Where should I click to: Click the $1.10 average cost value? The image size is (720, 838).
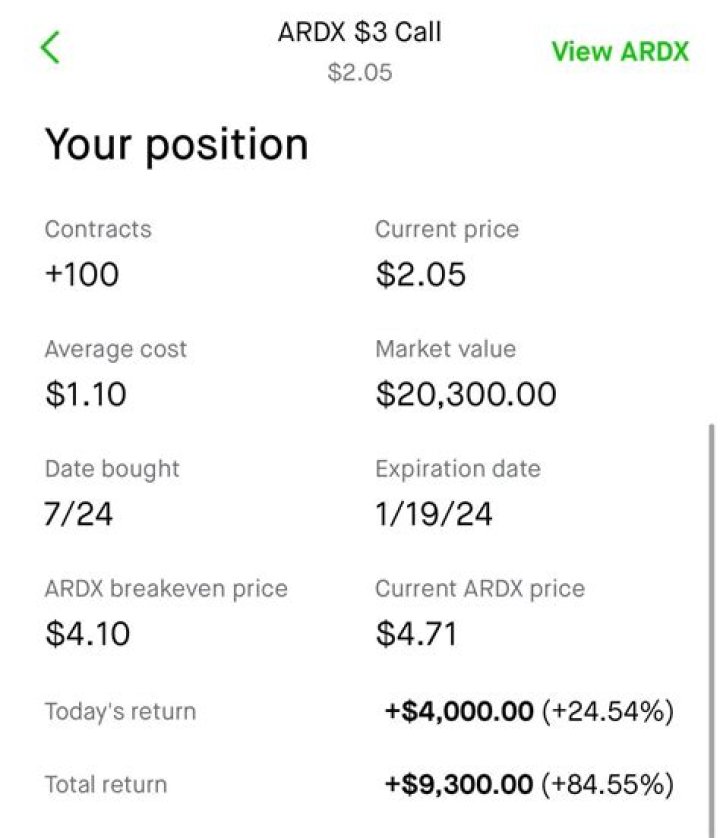pyautogui.click(x=86, y=394)
